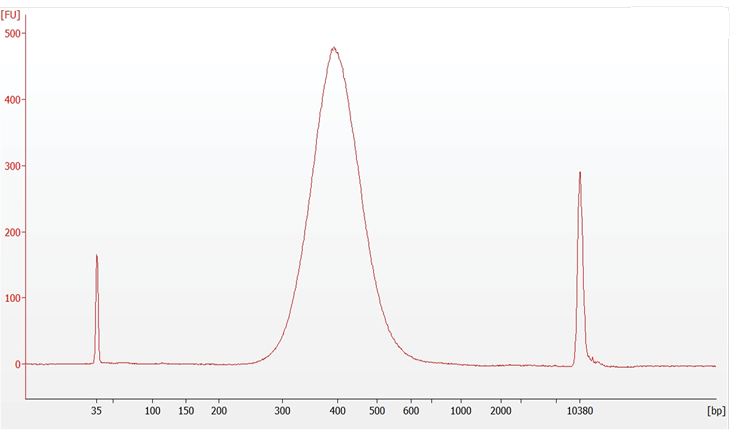The height and width of the screenshot is (448, 744).
Task: Click the [bp] x-axis unit label
Action: (715, 410)
